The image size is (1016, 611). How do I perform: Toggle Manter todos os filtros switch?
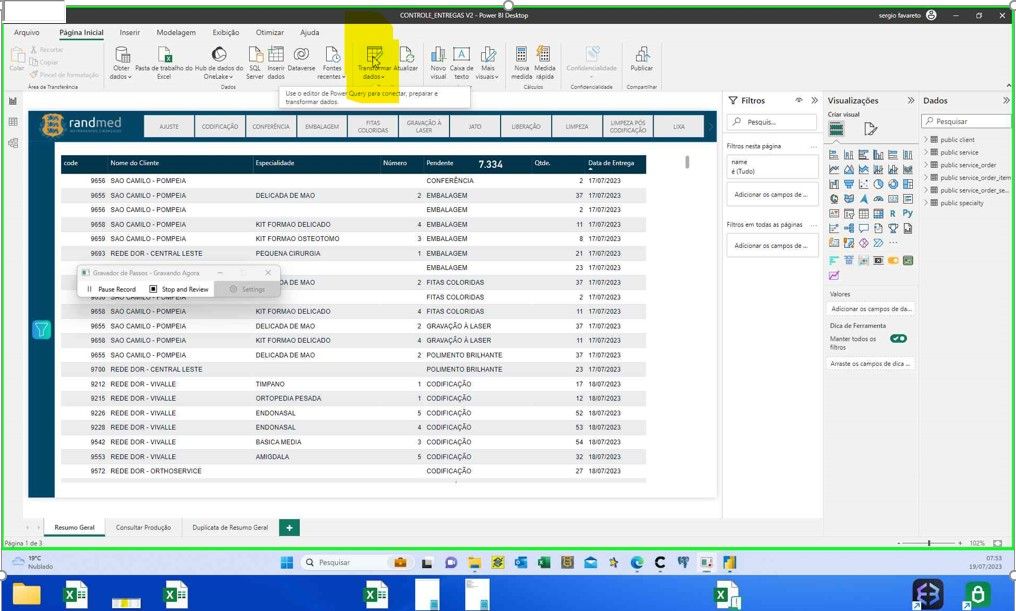pos(898,338)
